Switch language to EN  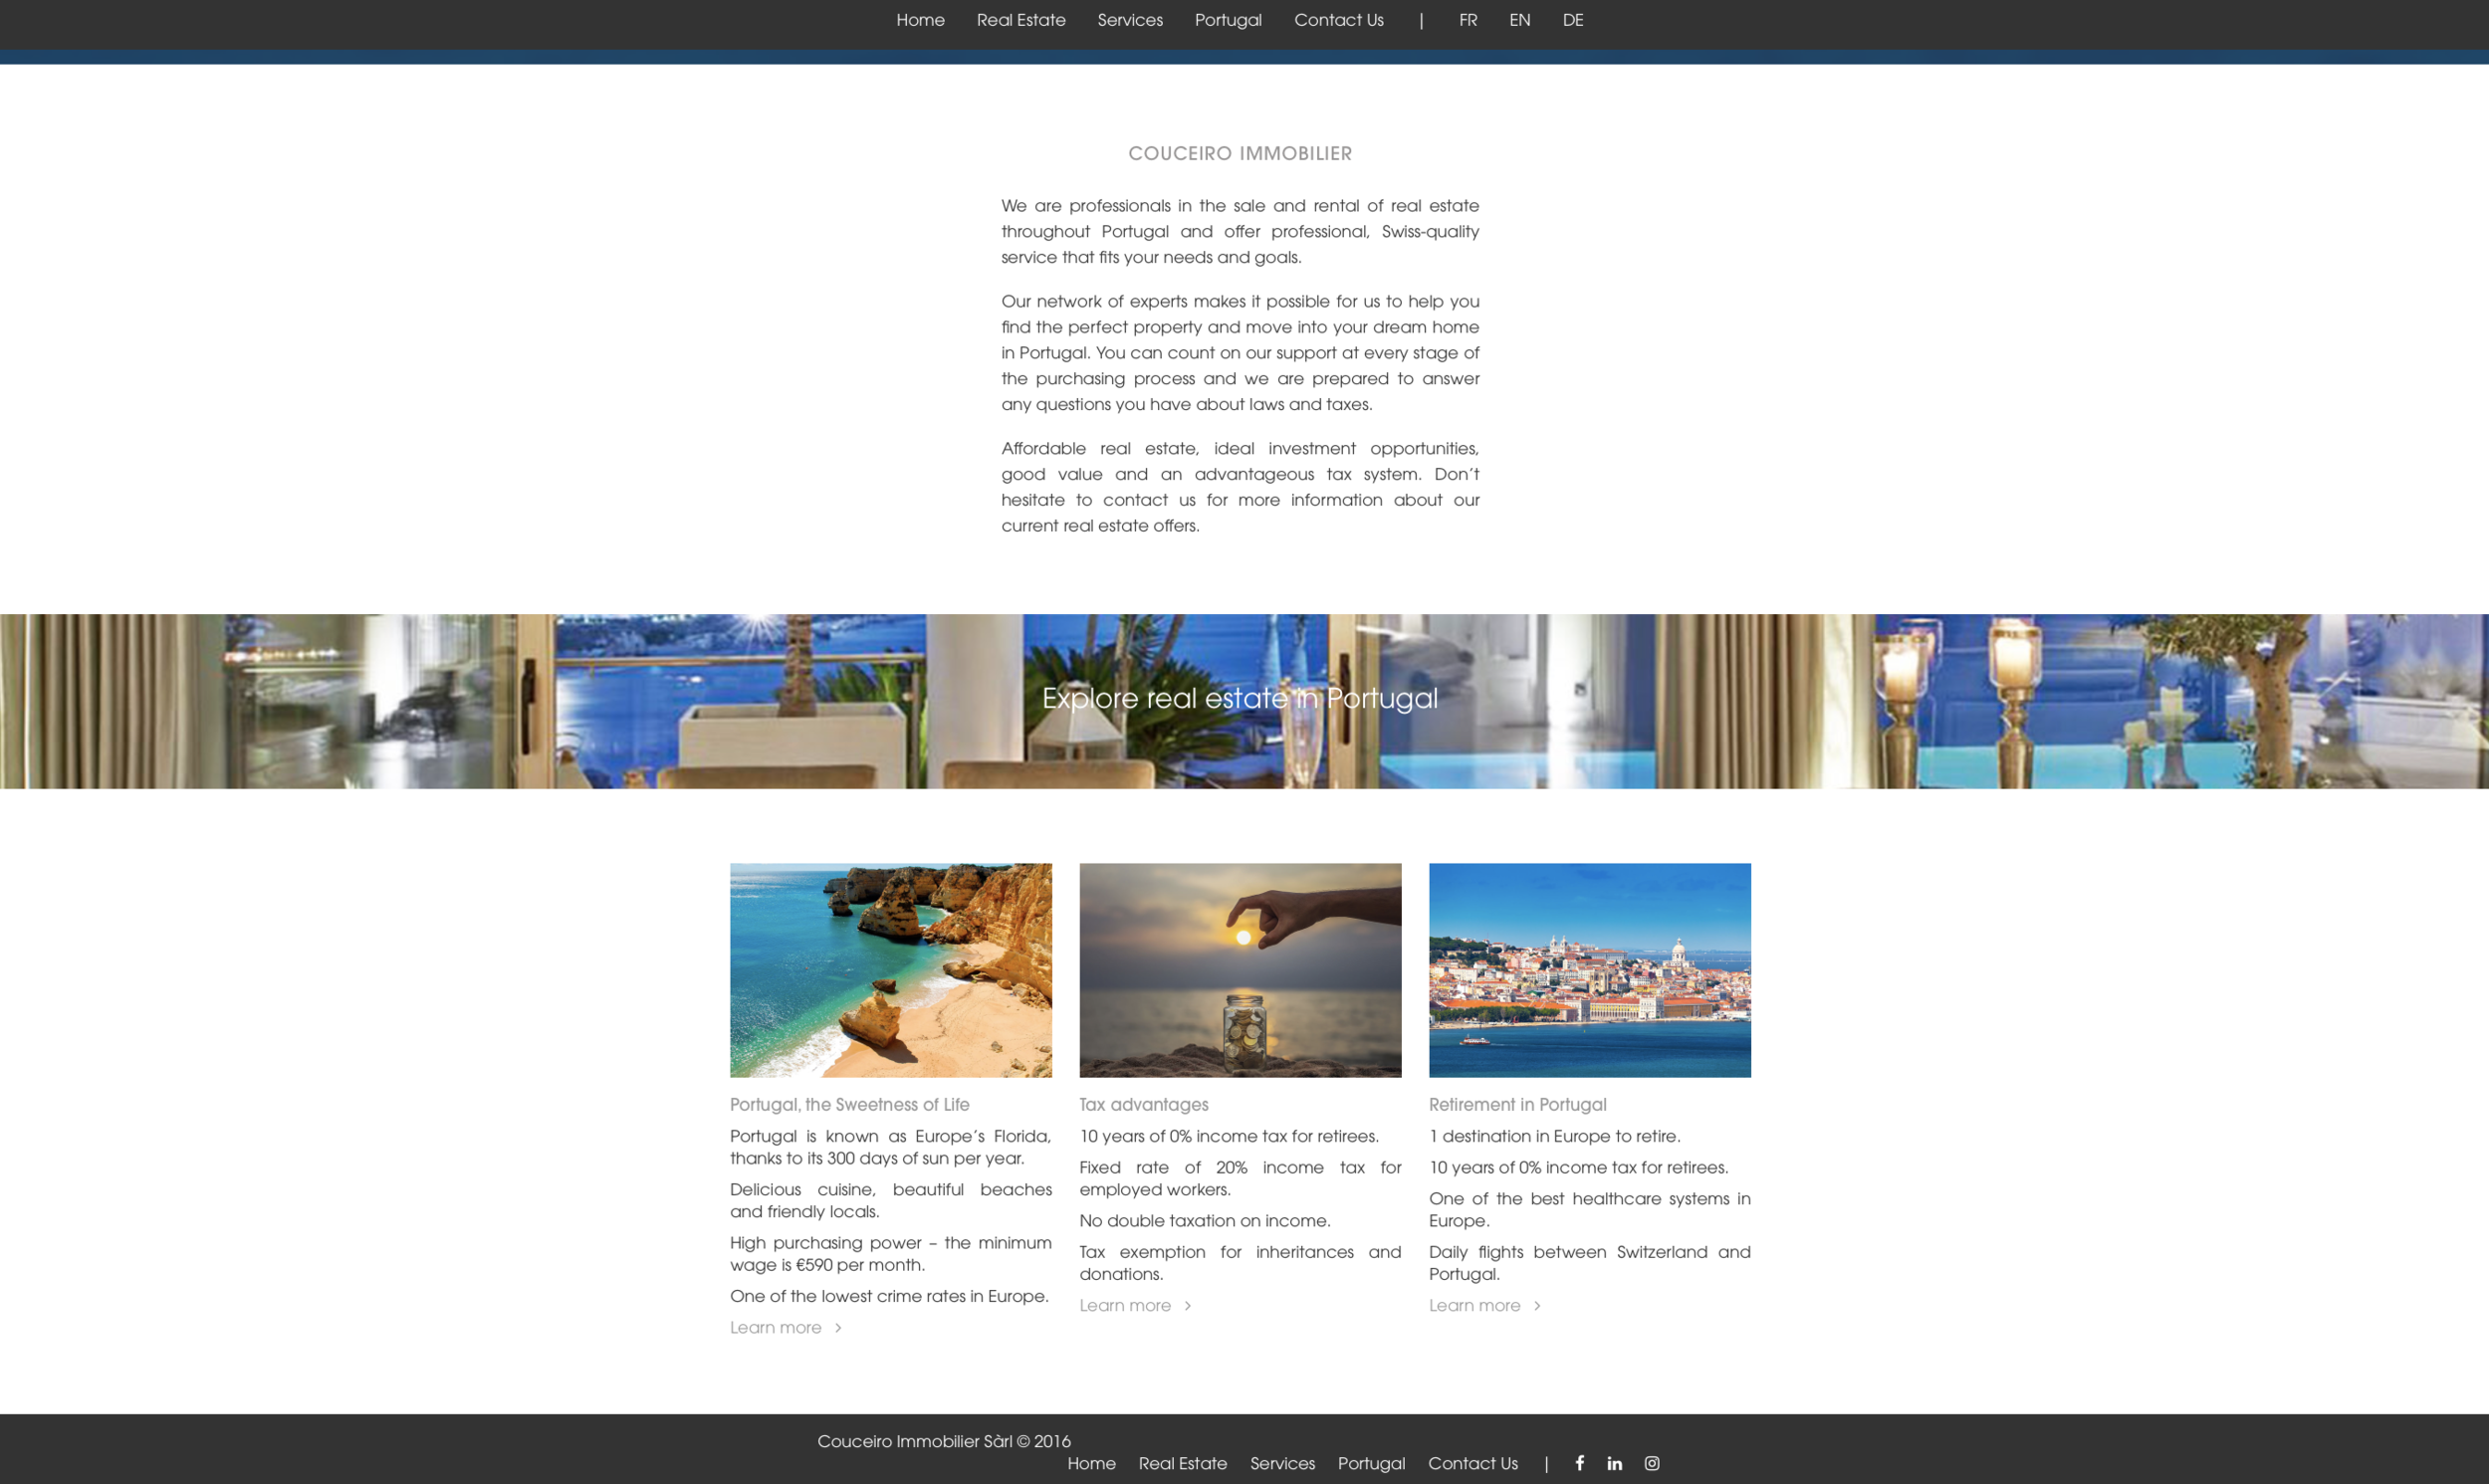click(1520, 20)
